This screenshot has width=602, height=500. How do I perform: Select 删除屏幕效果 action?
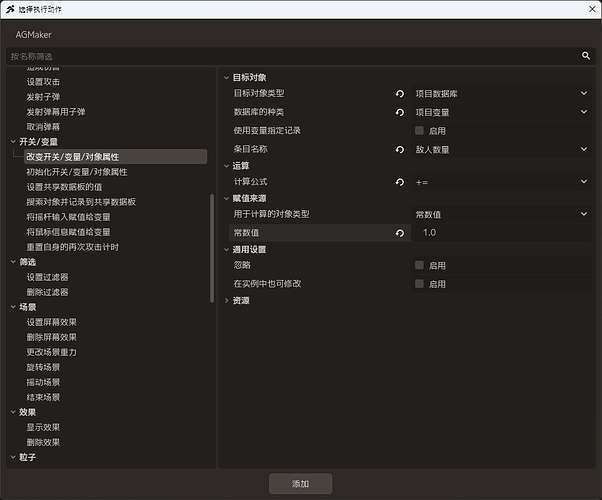51,337
